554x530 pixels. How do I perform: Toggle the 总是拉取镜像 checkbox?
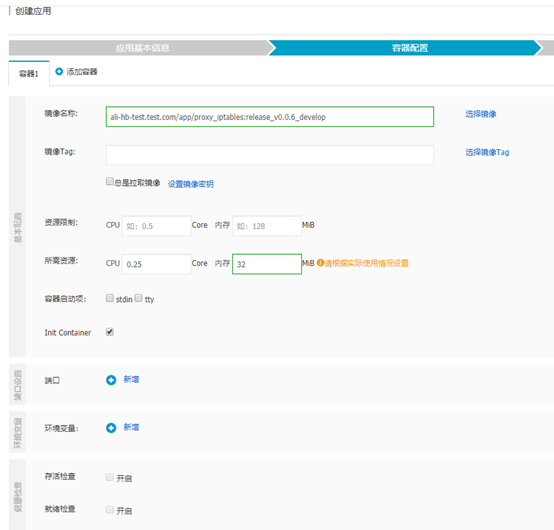[x=110, y=181]
